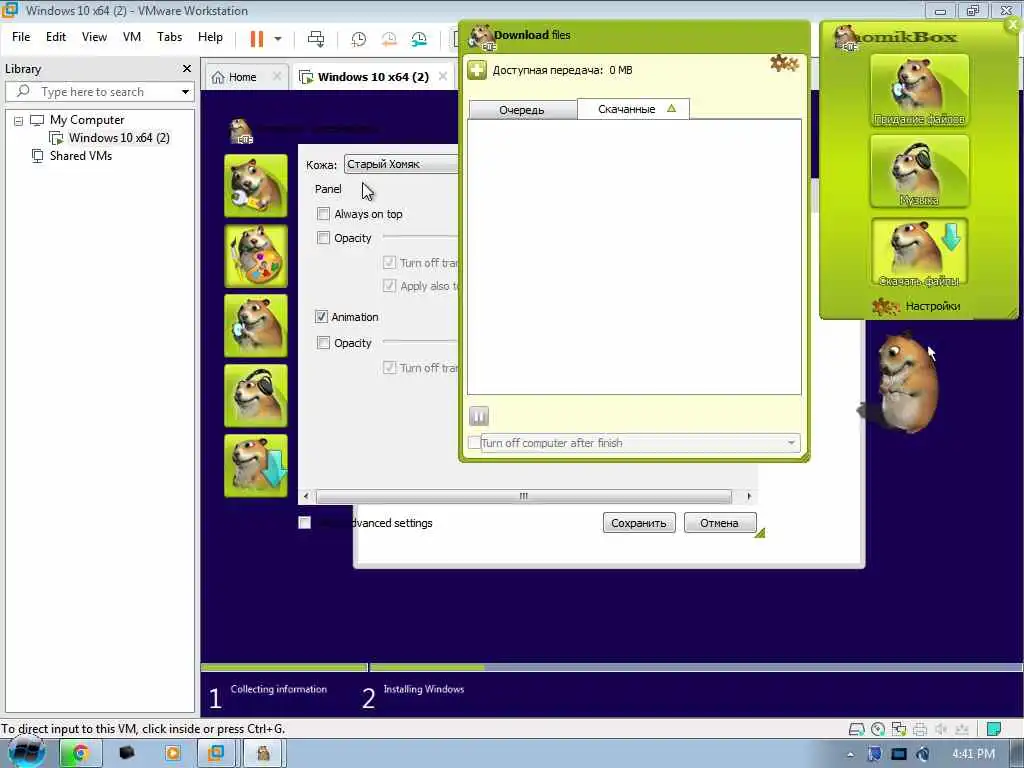Toggle Animation Turn off transparency checkbox
1024x768 pixels.
[x=389, y=368]
